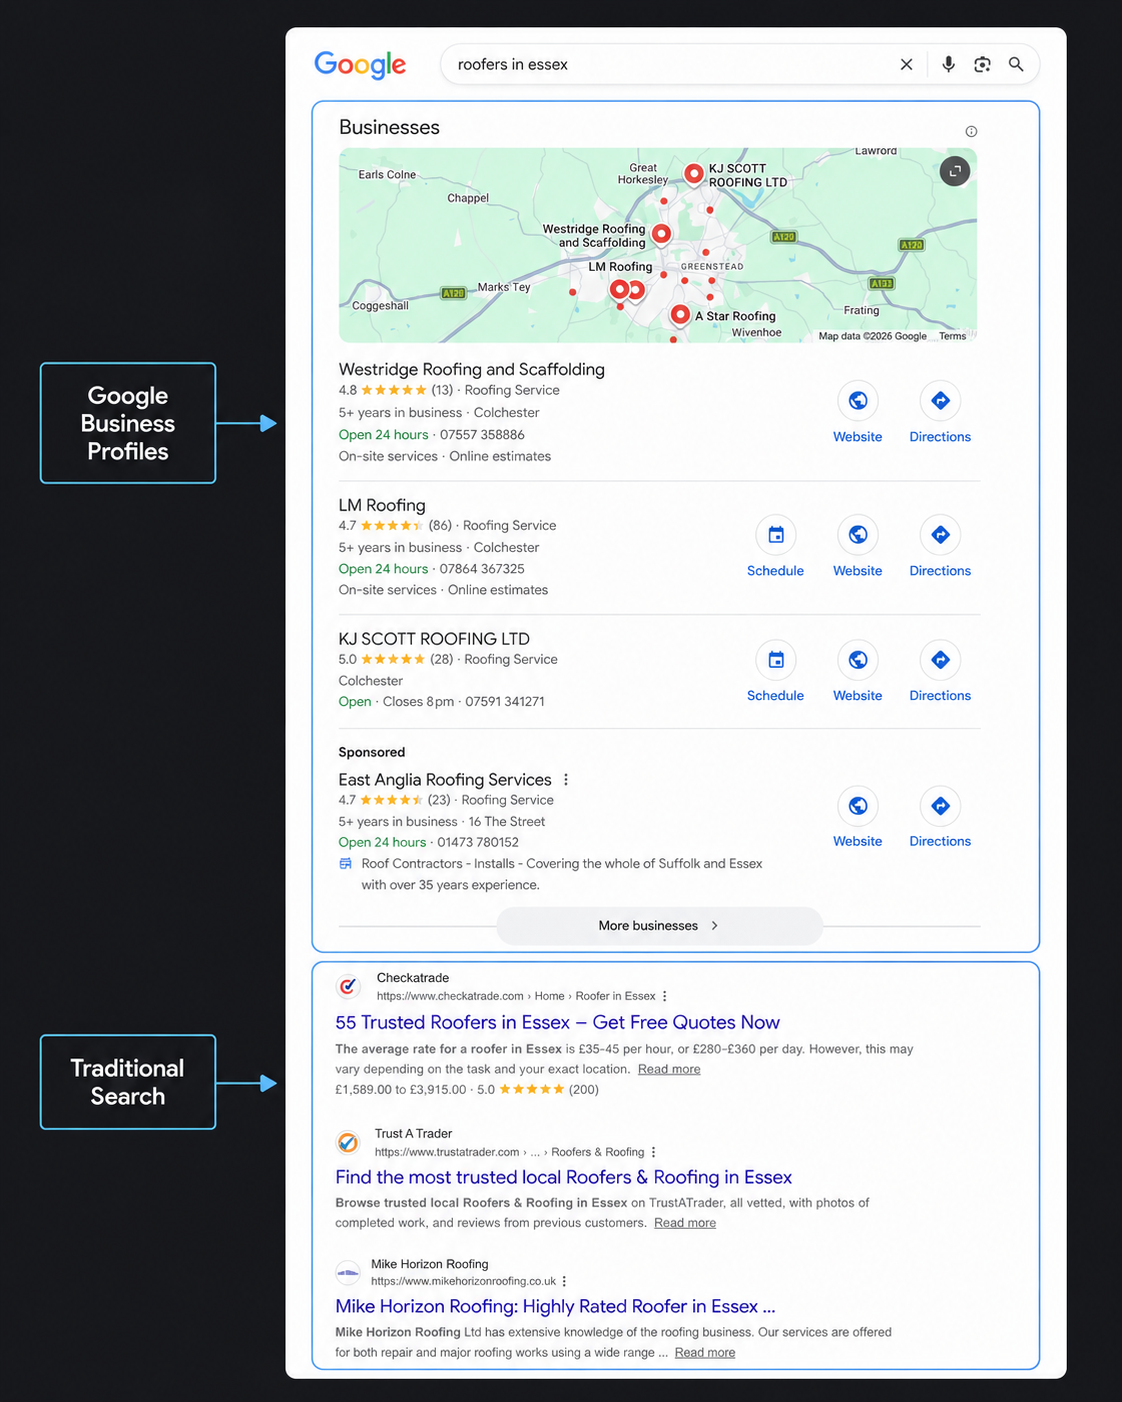Clear the search box with X icon
The image size is (1122, 1402).
coord(906,64)
